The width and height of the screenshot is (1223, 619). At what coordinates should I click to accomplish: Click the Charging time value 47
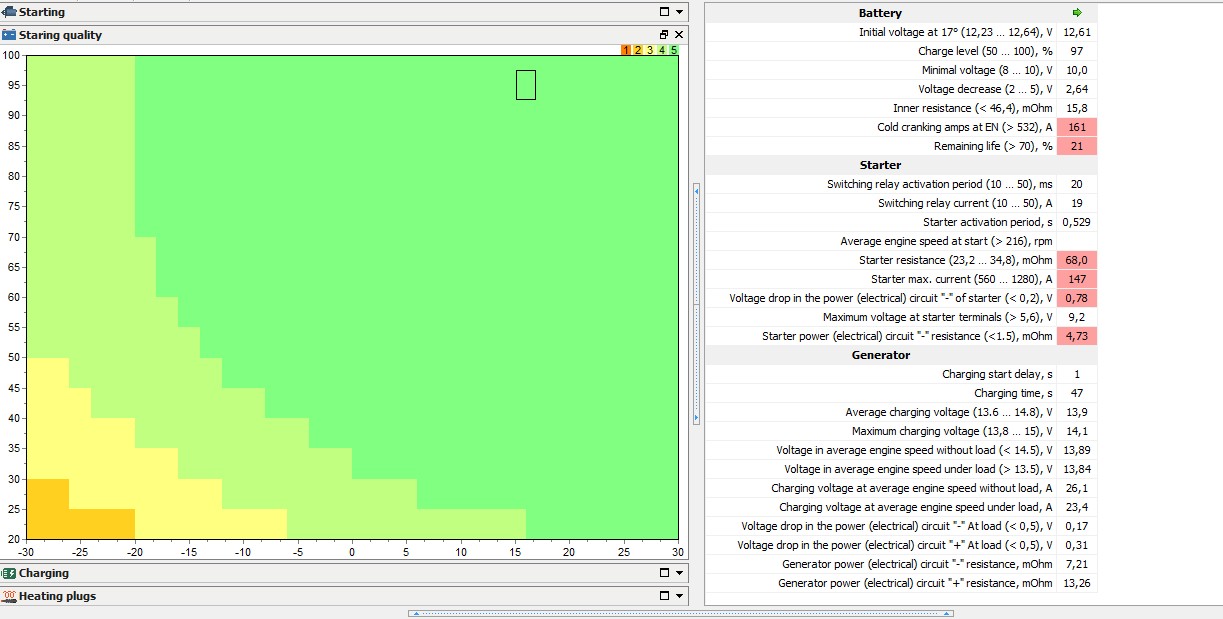(1077, 393)
